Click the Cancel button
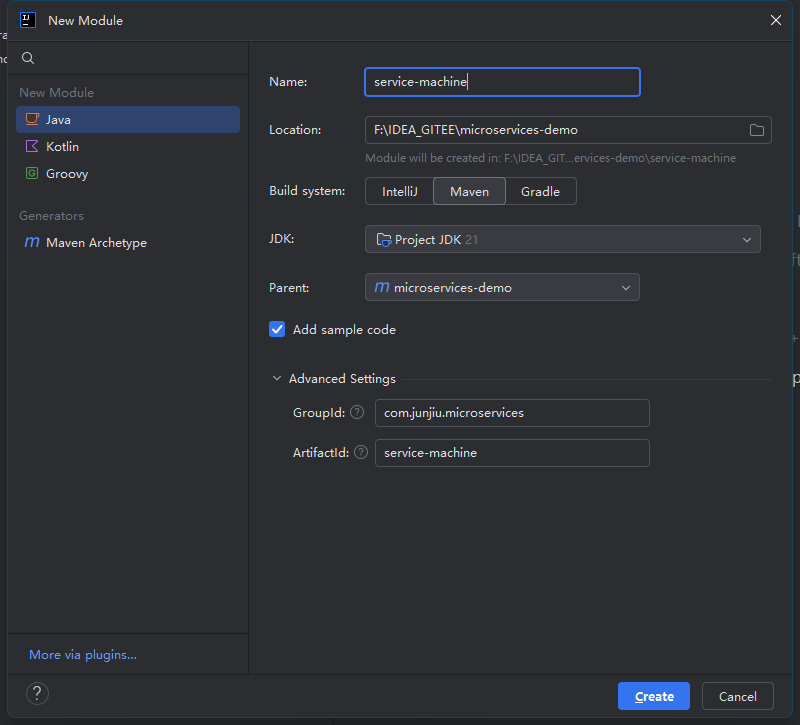Viewport: 800px width, 725px height. click(x=738, y=696)
